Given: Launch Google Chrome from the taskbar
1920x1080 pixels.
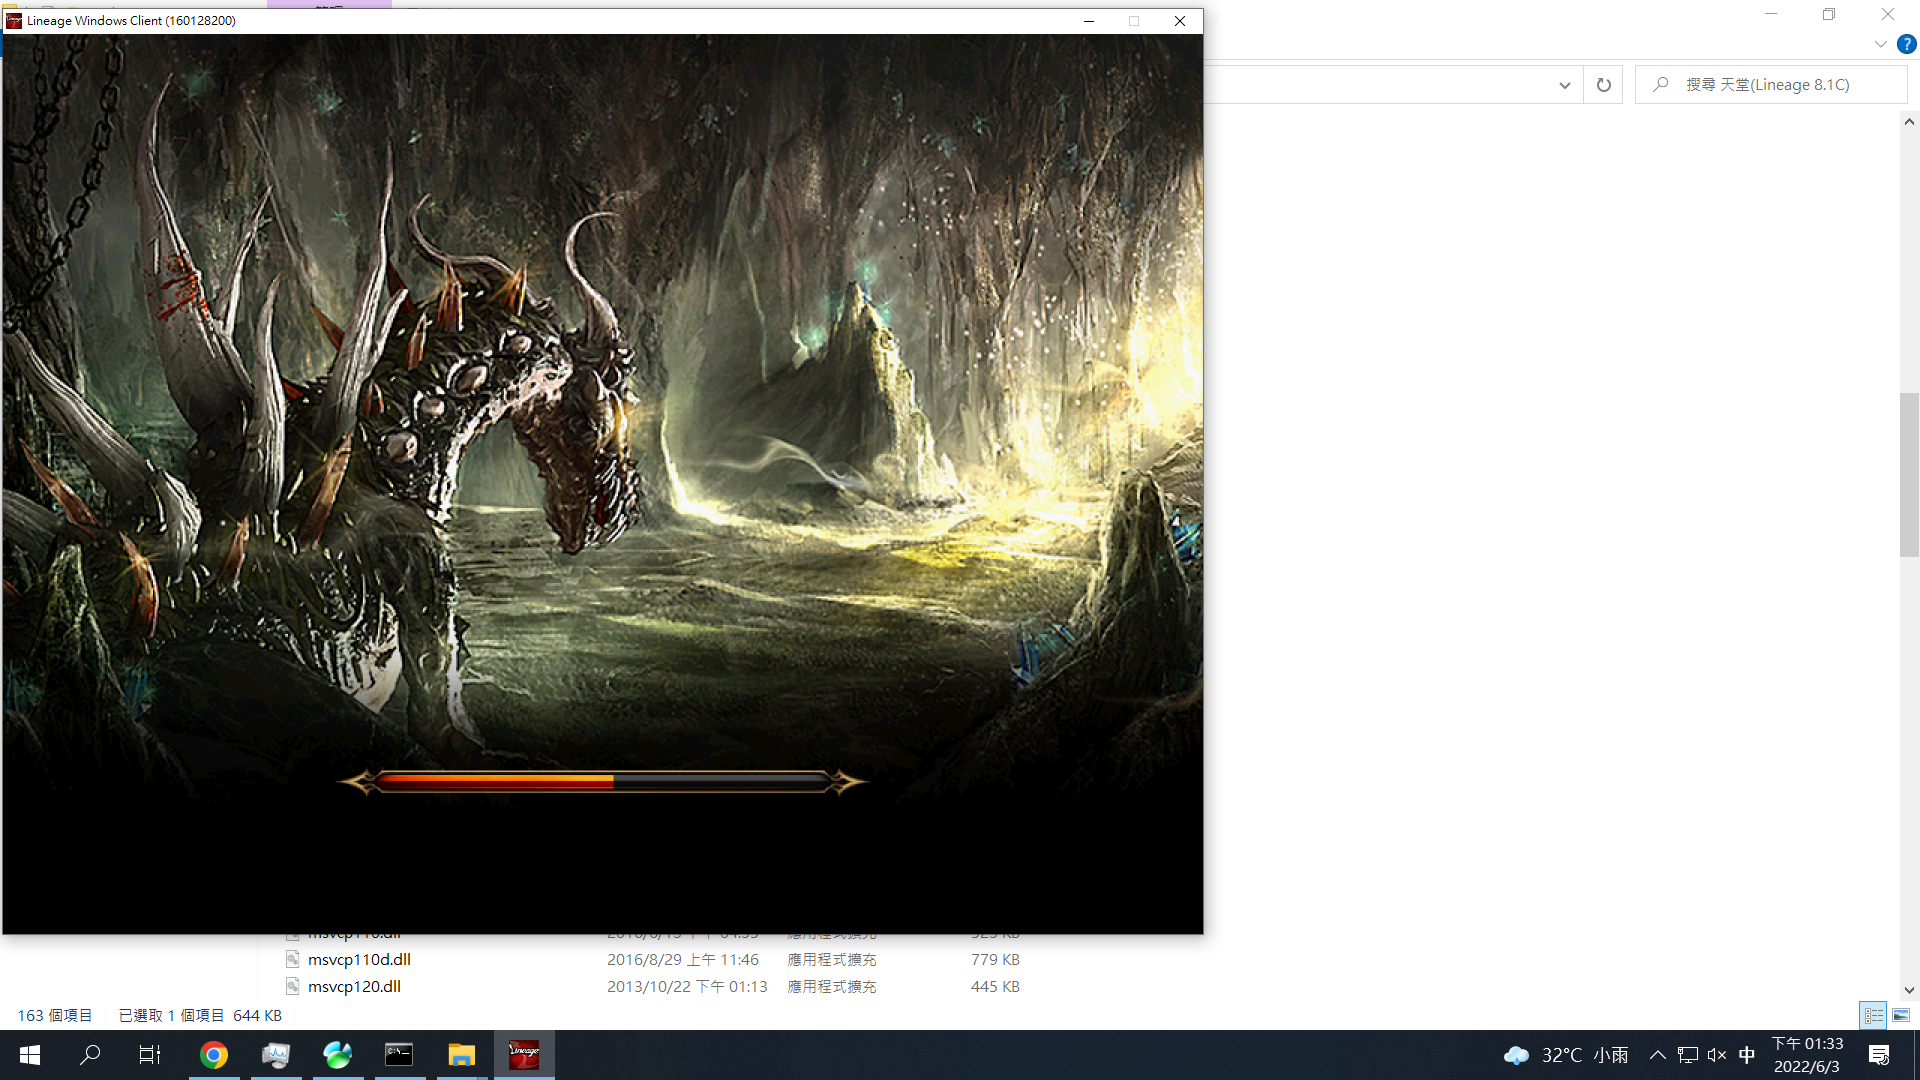Looking at the screenshot, I should [214, 1055].
